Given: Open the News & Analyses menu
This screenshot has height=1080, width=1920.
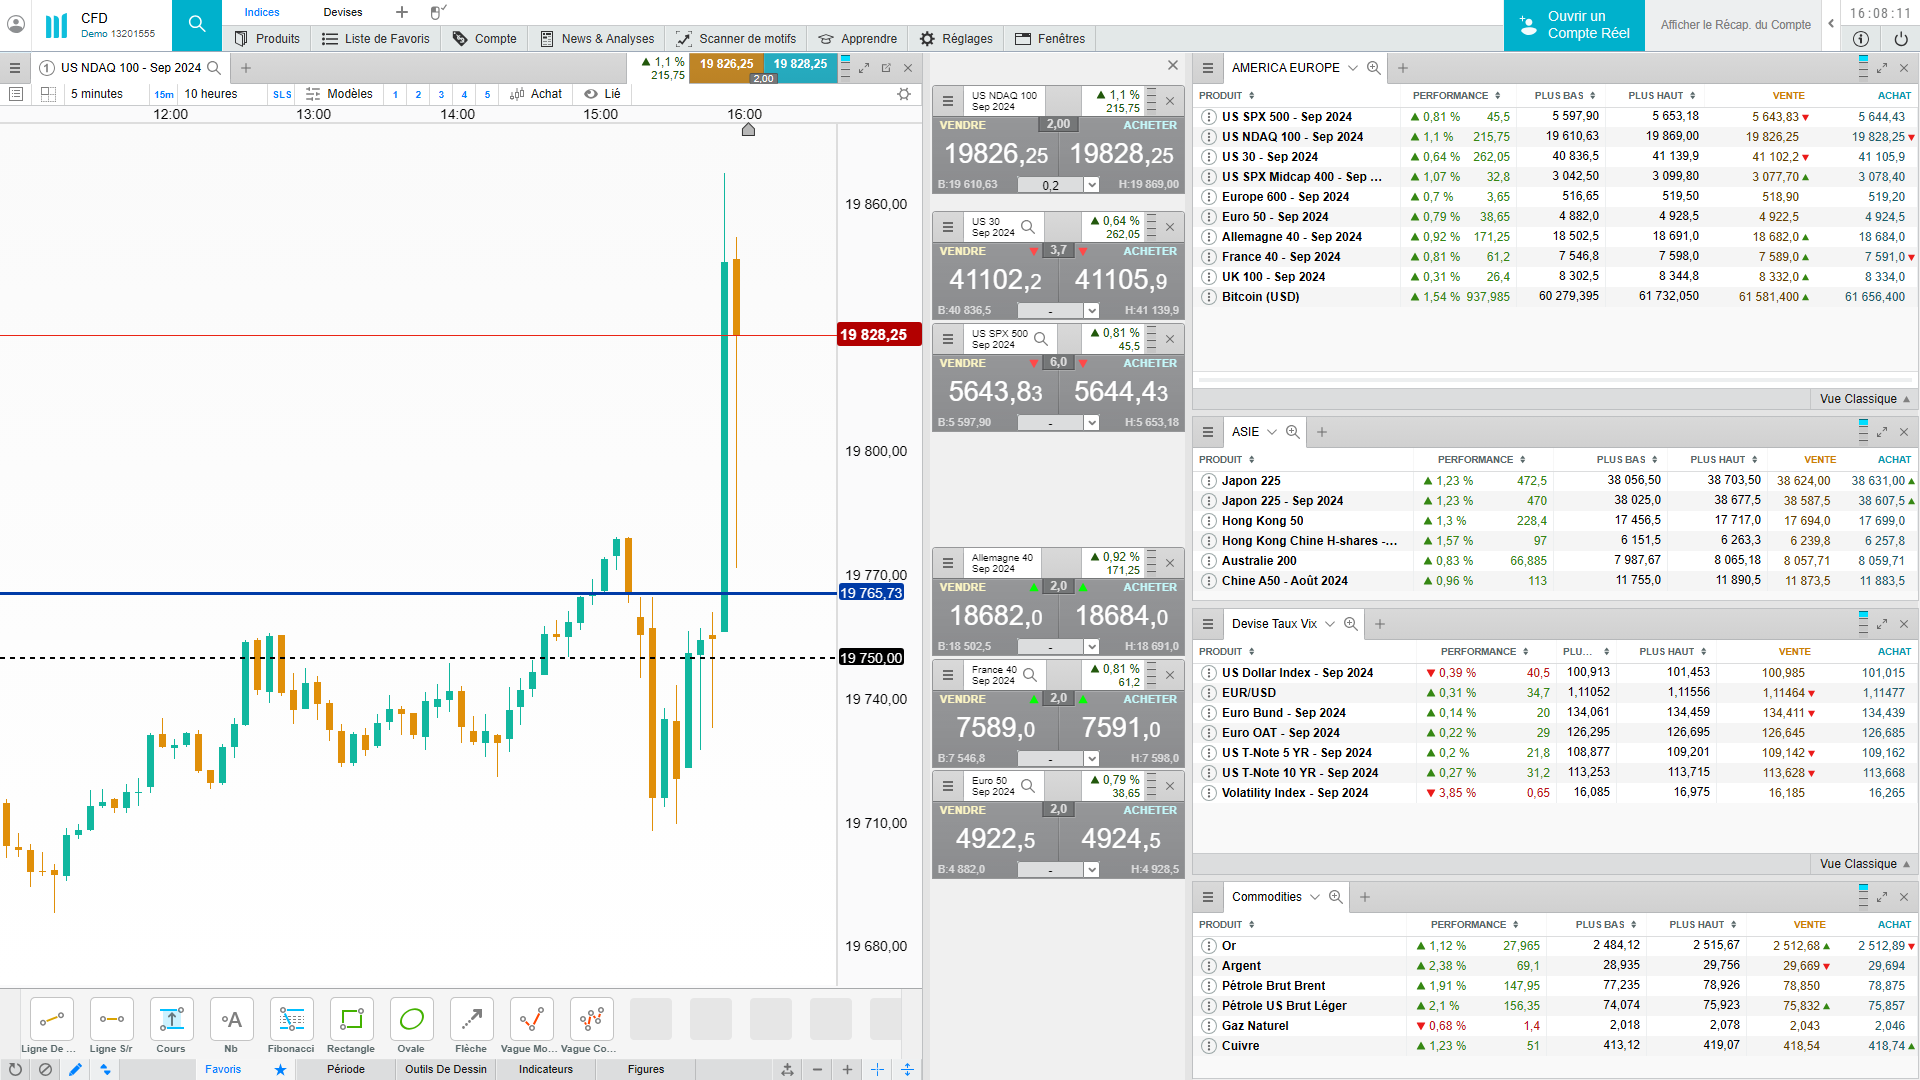Looking at the screenshot, I should click(x=597, y=39).
